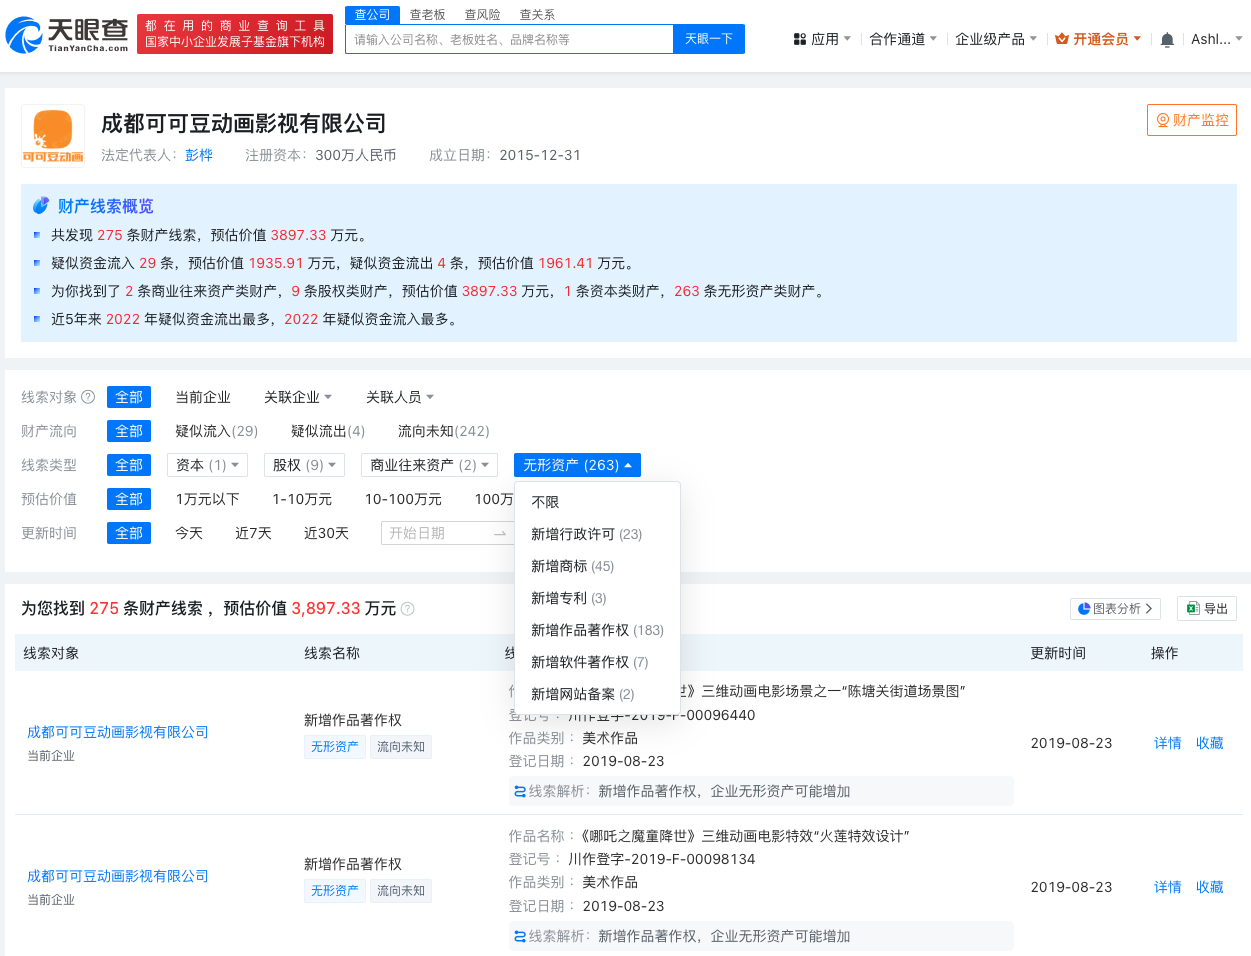
Task: Open 财产监控 monitoring panel
Action: (1191, 119)
